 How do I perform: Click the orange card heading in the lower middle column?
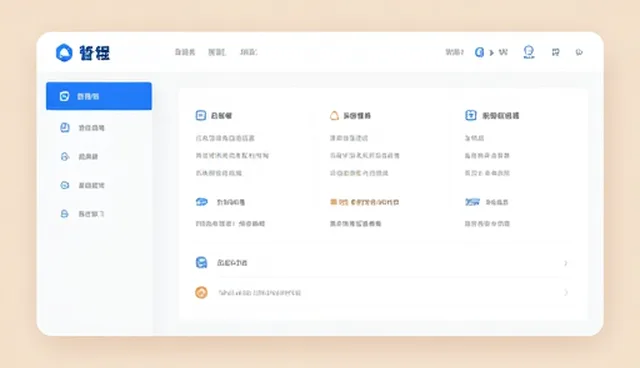[x=364, y=202]
